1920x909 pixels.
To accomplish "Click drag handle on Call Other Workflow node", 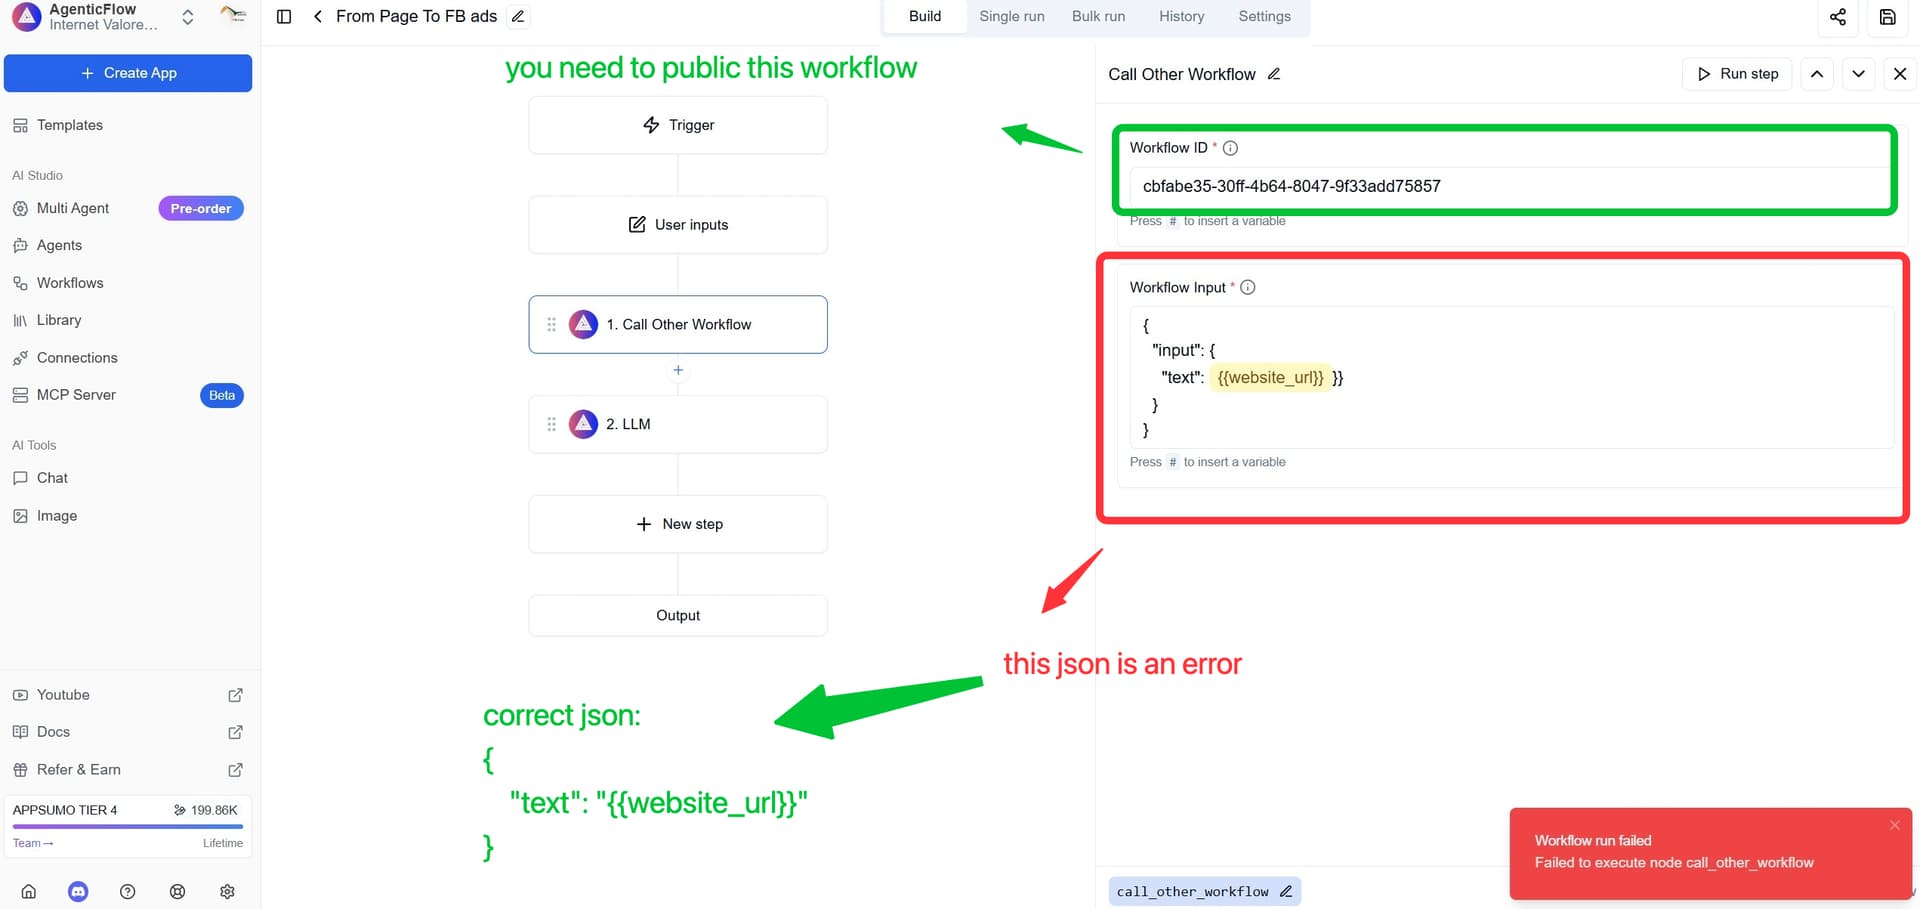I will click(x=551, y=324).
